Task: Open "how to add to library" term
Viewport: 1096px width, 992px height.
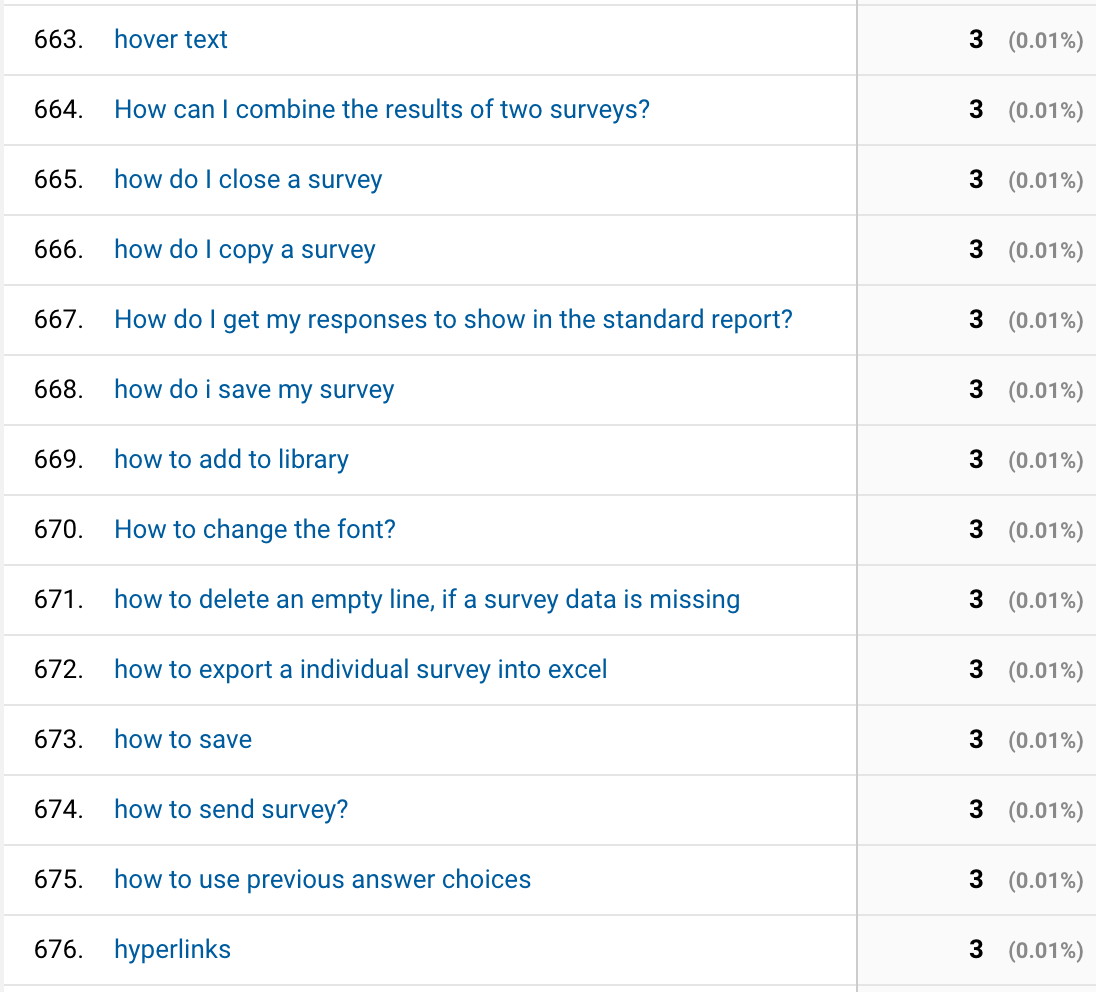Action: pyautogui.click(x=231, y=460)
